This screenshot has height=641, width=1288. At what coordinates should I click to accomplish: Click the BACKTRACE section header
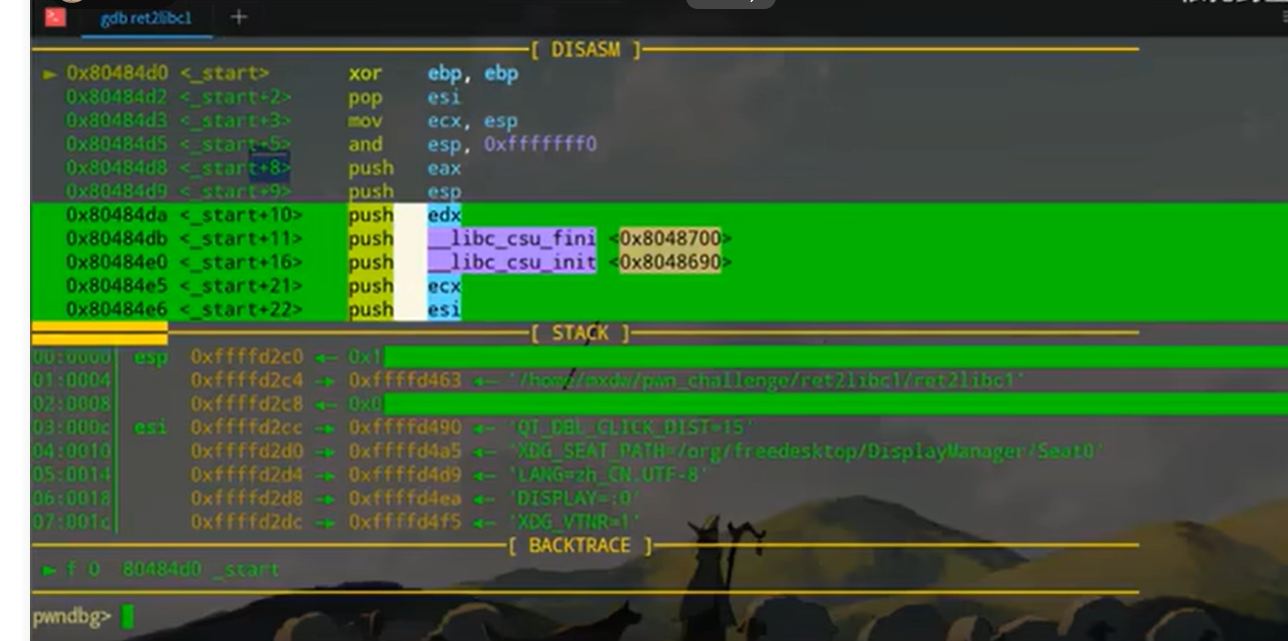point(580,546)
